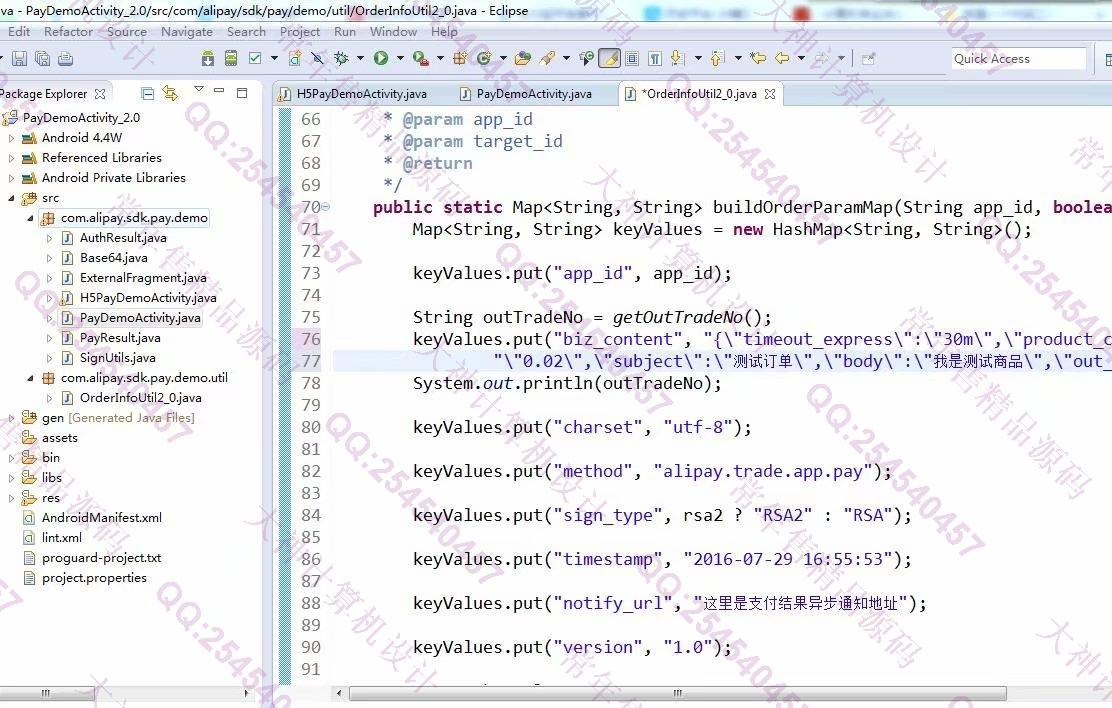
Task: Navigate forward with grayed right arrow
Action: pos(822,59)
